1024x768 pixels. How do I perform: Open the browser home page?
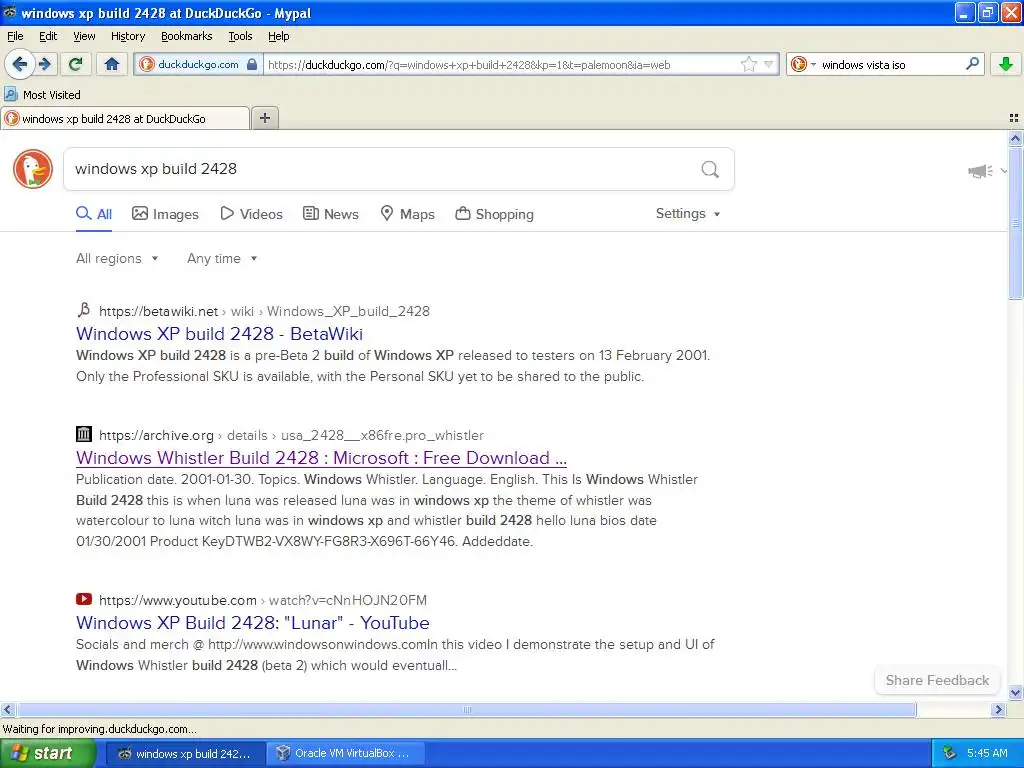[x=112, y=64]
